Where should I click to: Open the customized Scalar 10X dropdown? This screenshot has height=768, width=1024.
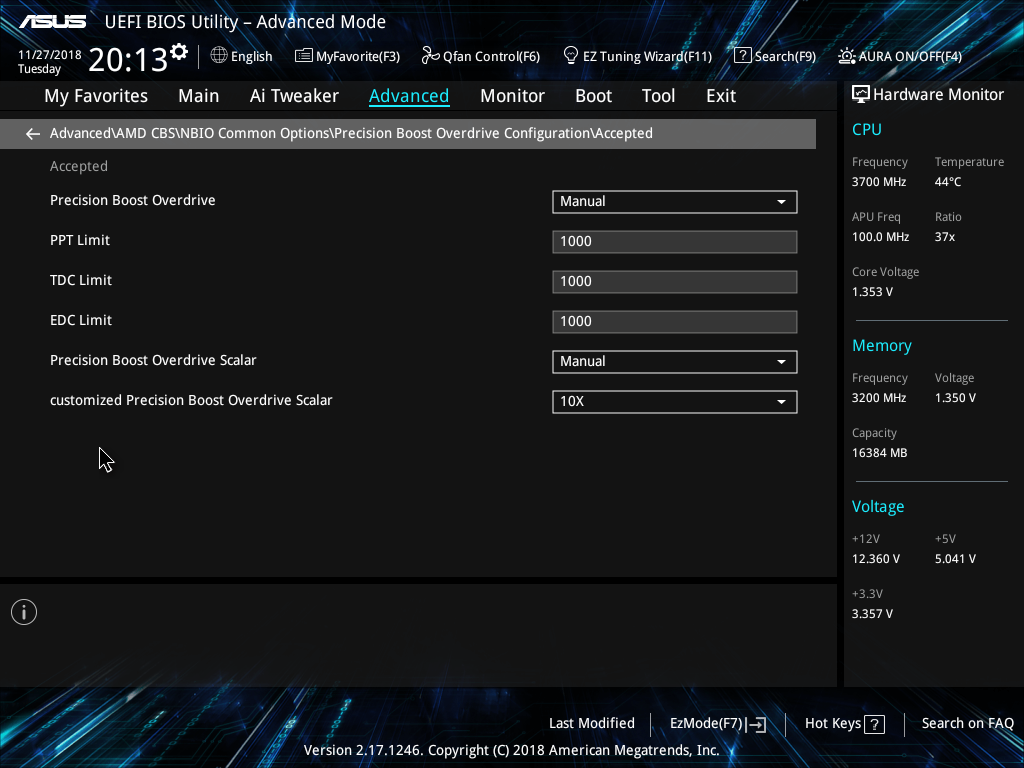(675, 402)
